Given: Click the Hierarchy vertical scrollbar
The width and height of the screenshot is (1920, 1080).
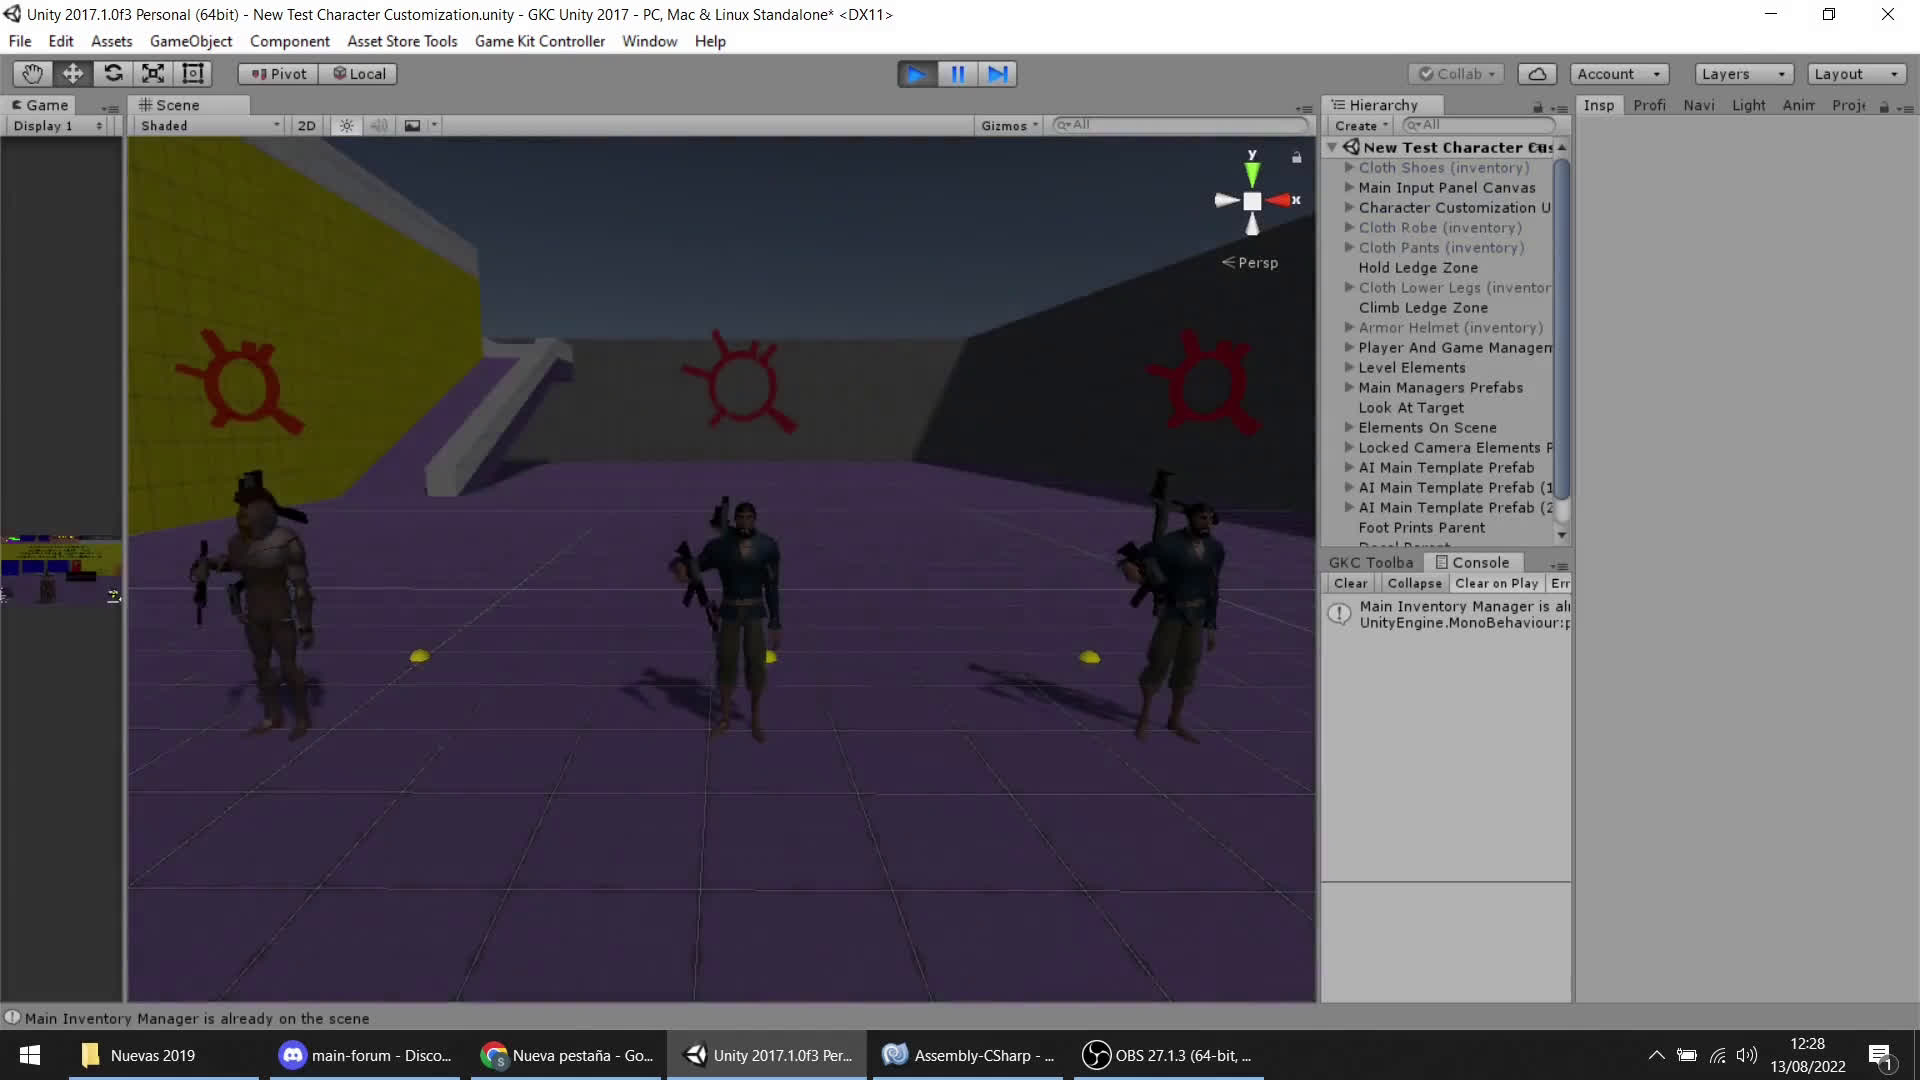Looking at the screenshot, I should tap(1561, 330).
